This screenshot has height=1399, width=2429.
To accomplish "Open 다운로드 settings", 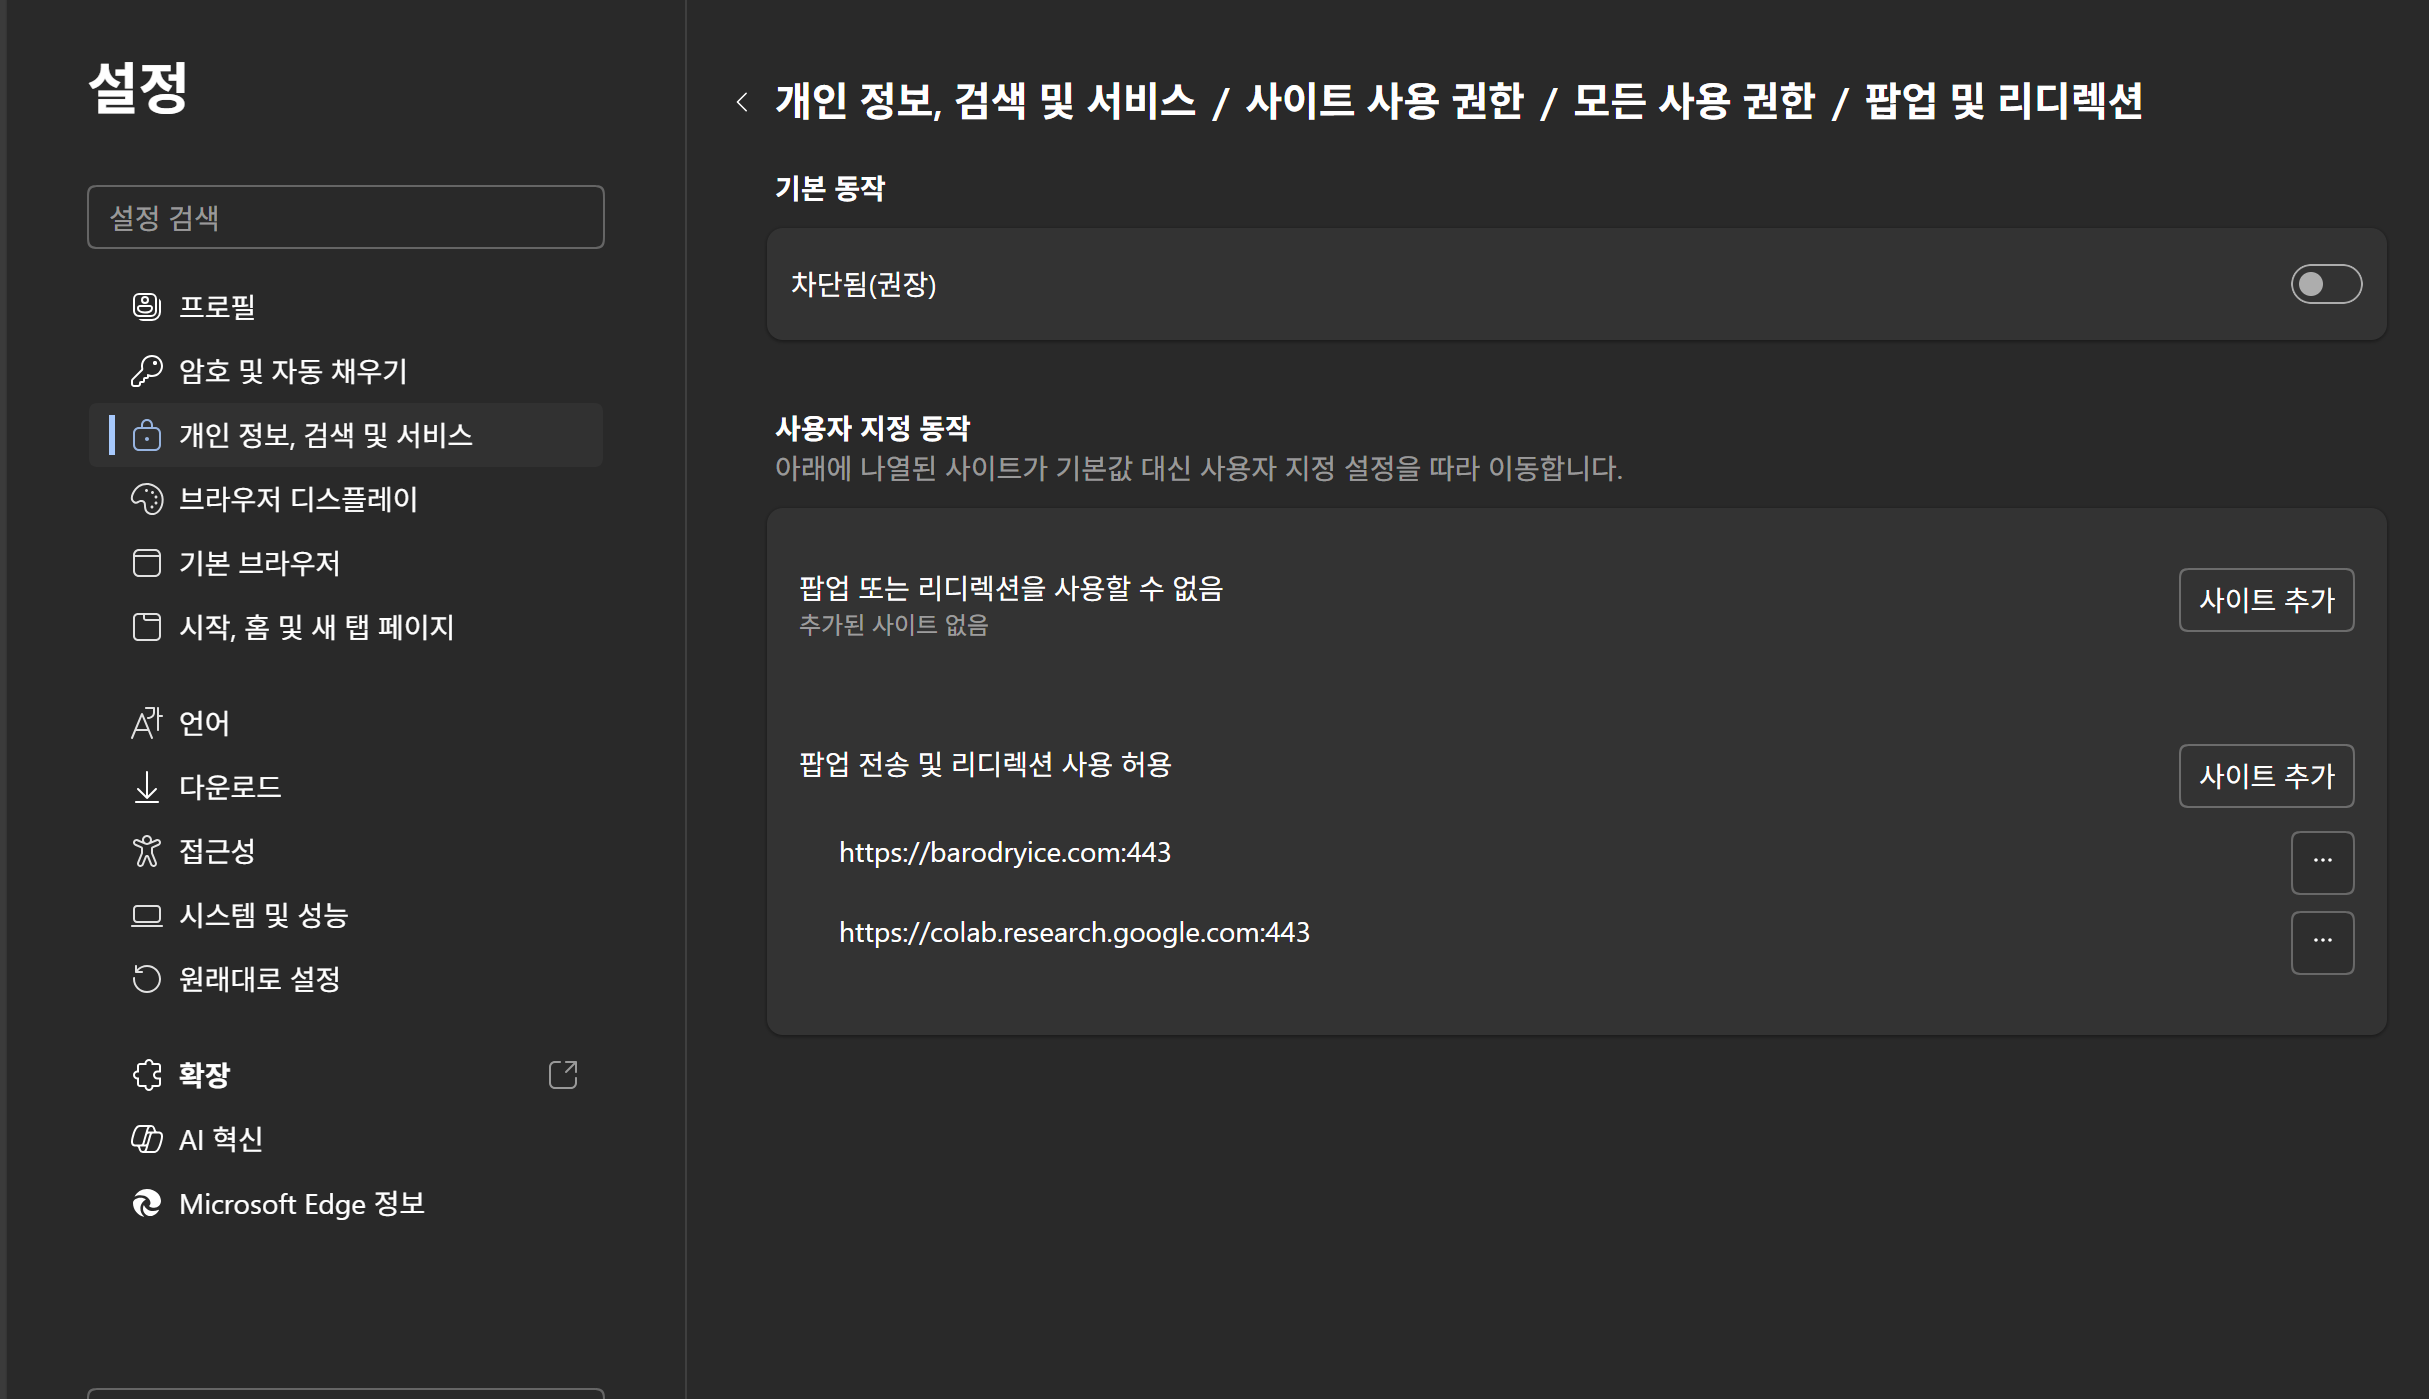I will (x=346, y=787).
